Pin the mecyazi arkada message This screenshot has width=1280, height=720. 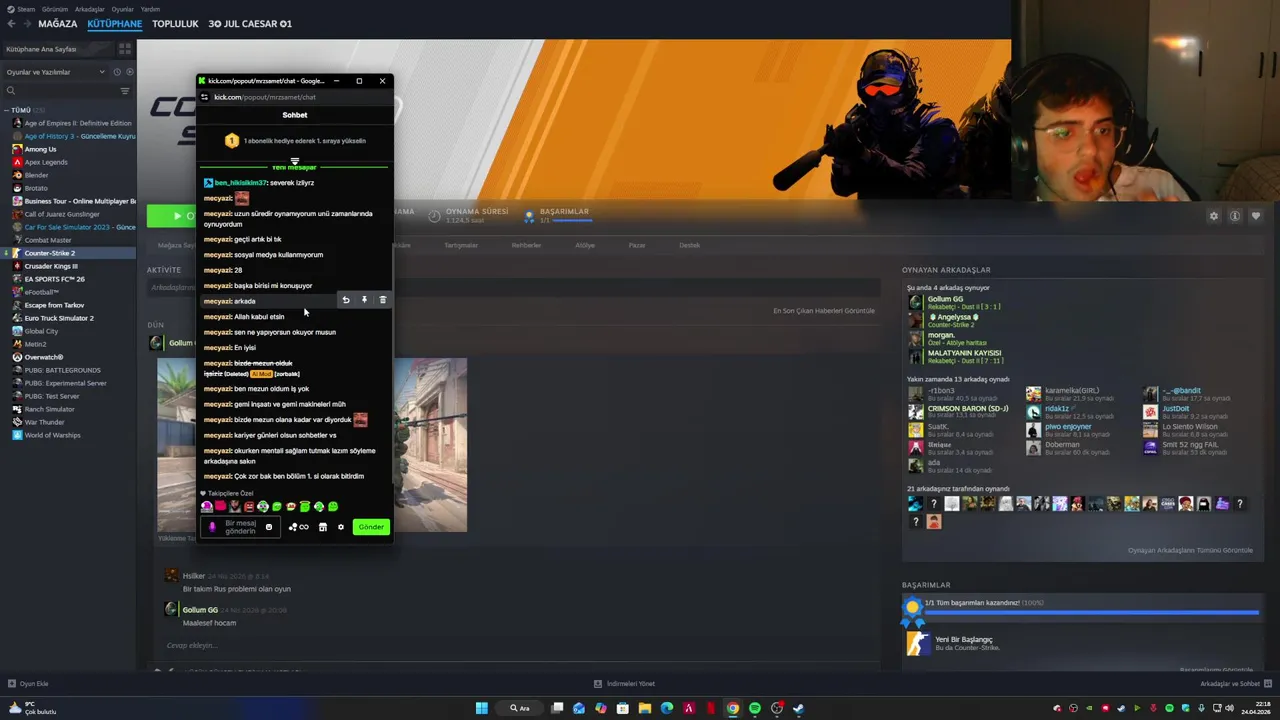(x=364, y=300)
